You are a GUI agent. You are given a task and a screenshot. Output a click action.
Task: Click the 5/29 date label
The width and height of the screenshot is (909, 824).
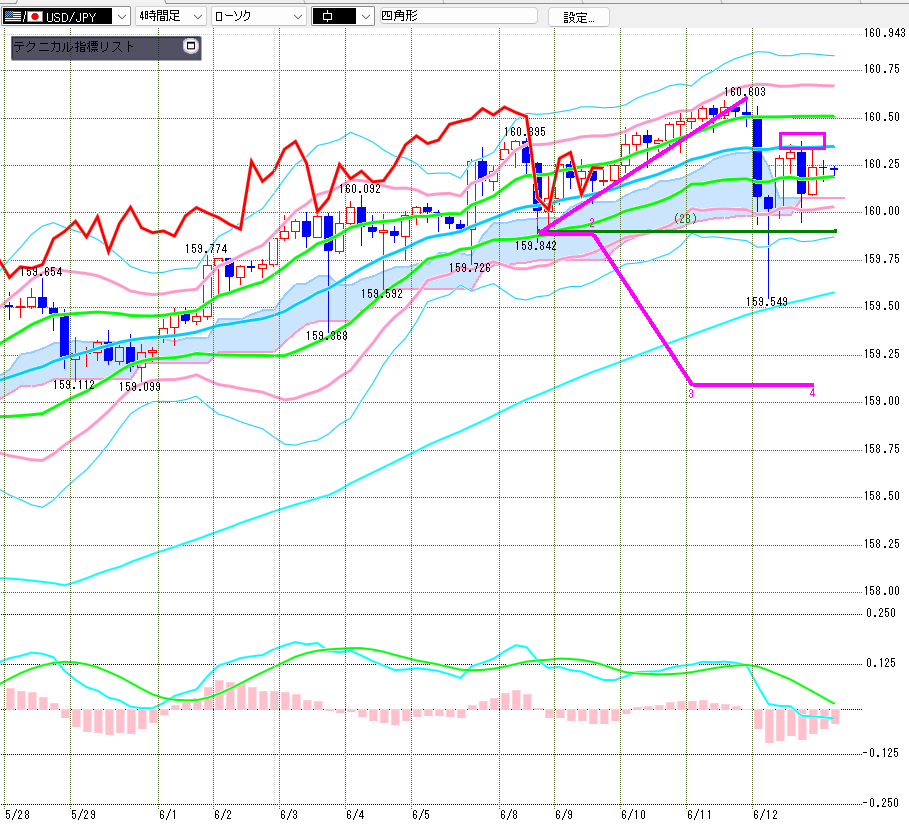coord(83,815)
